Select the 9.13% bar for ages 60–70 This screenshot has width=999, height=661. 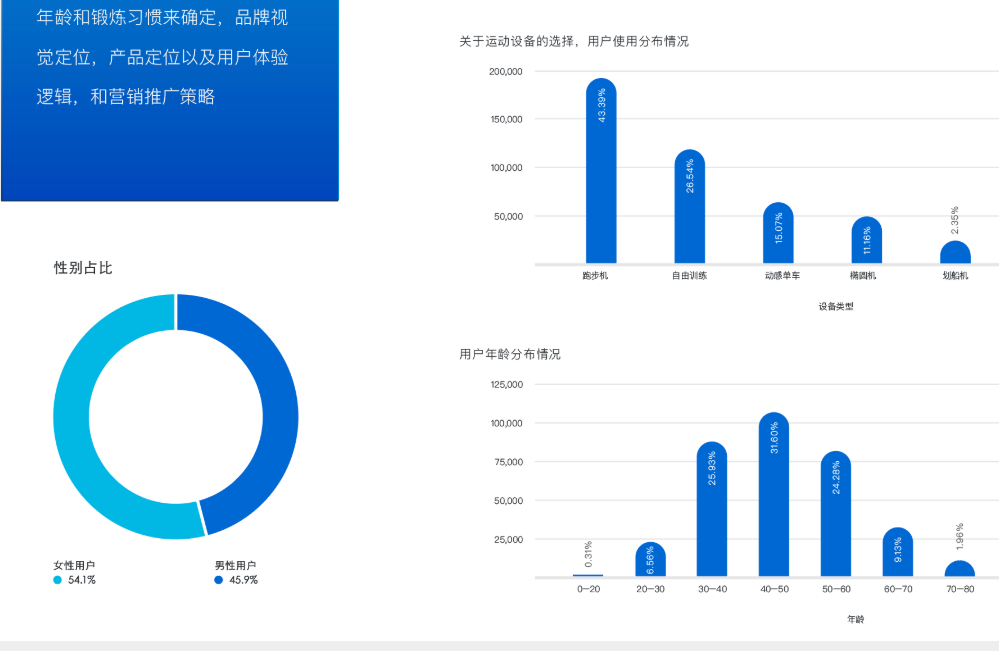click(x=898, y=552)
